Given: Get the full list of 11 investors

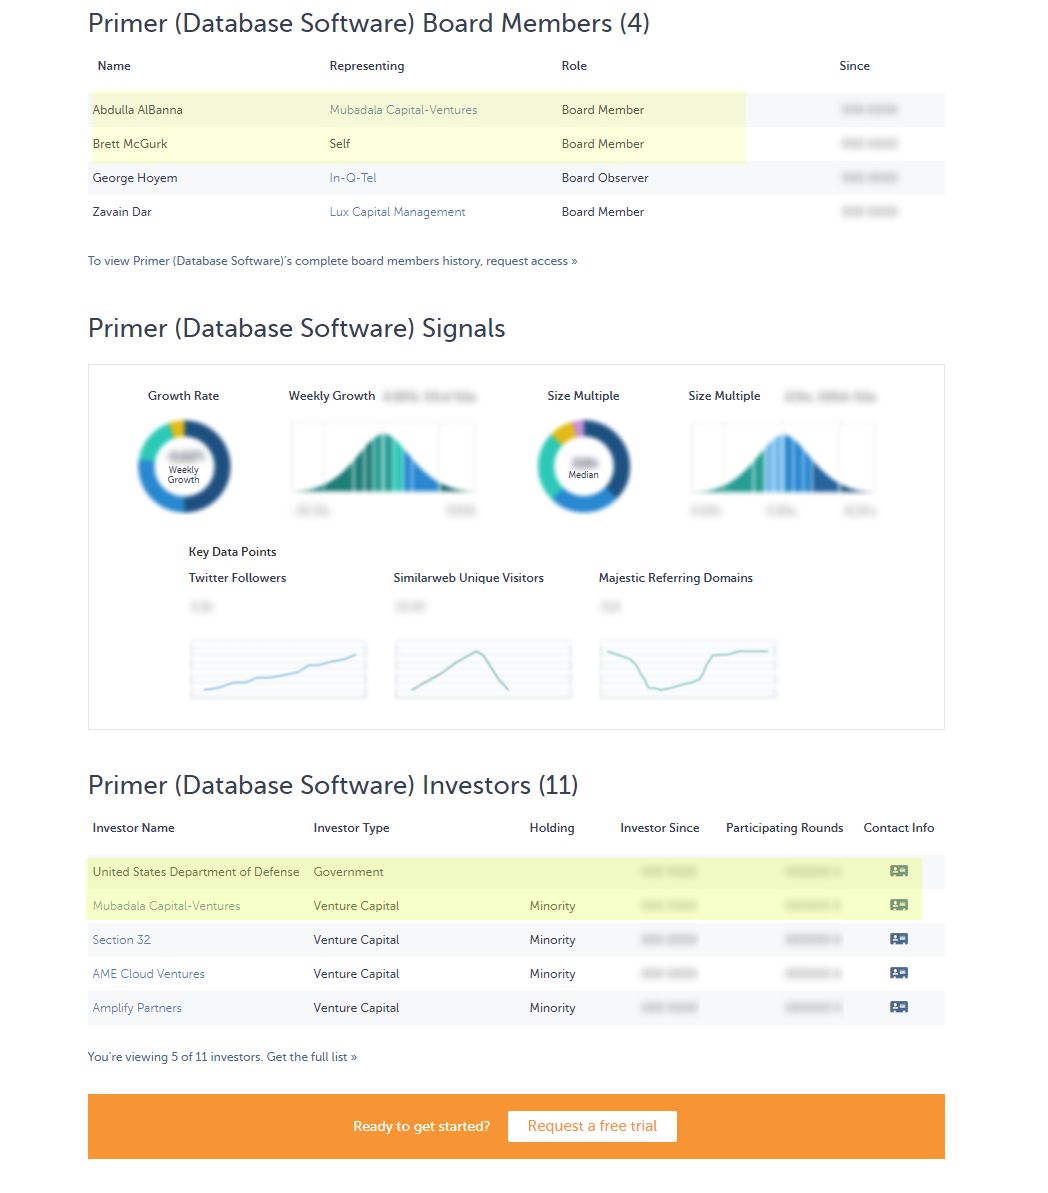Looking at the screenshot, I should coord(312,1057).
